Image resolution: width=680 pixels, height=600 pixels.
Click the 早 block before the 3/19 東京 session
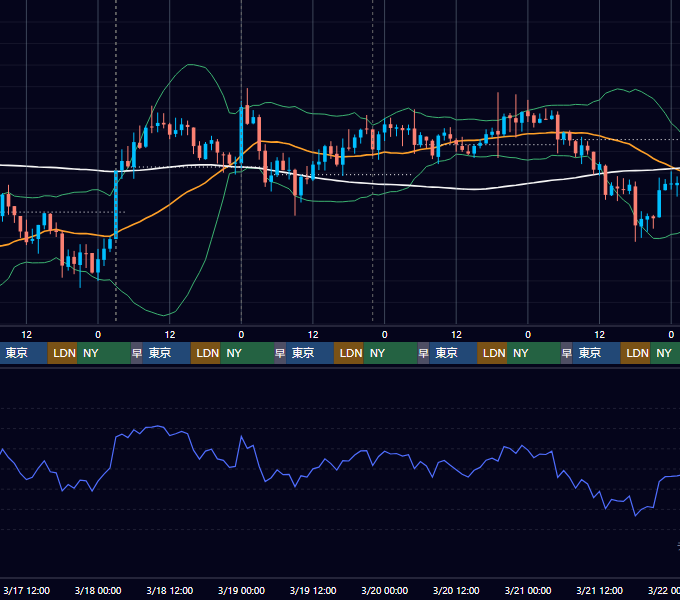coord(280,353)
